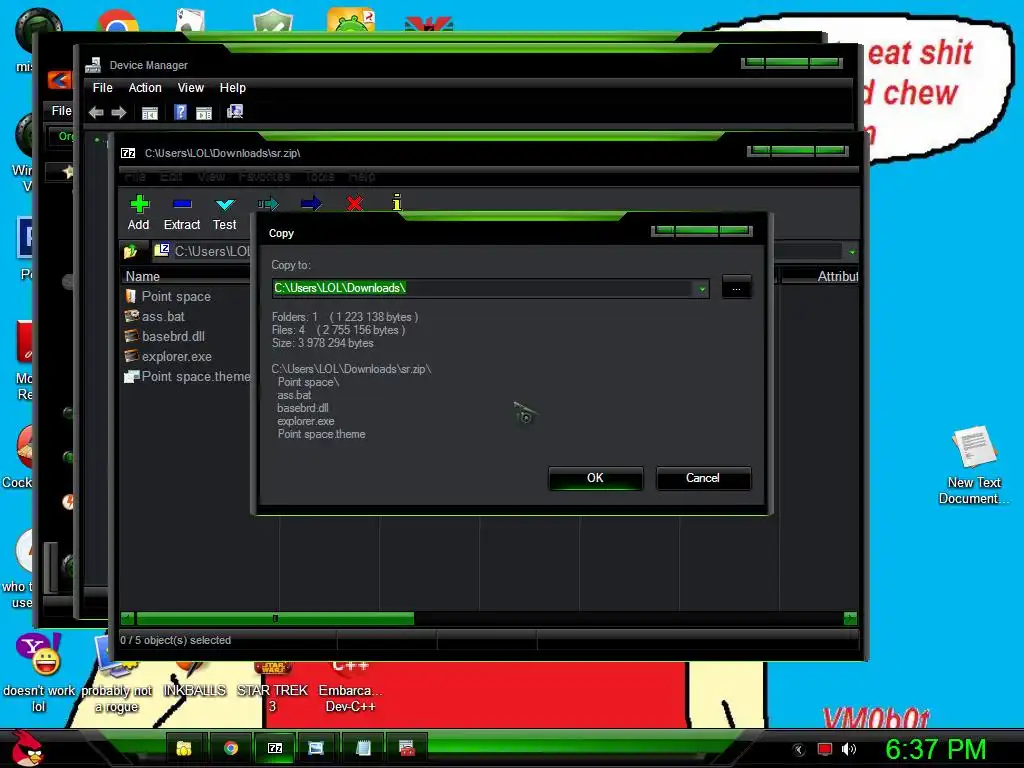1024x768 pixels.
Task: Click the cyan checkmark Test icon in 7-Zip
Action: (225, 204)
